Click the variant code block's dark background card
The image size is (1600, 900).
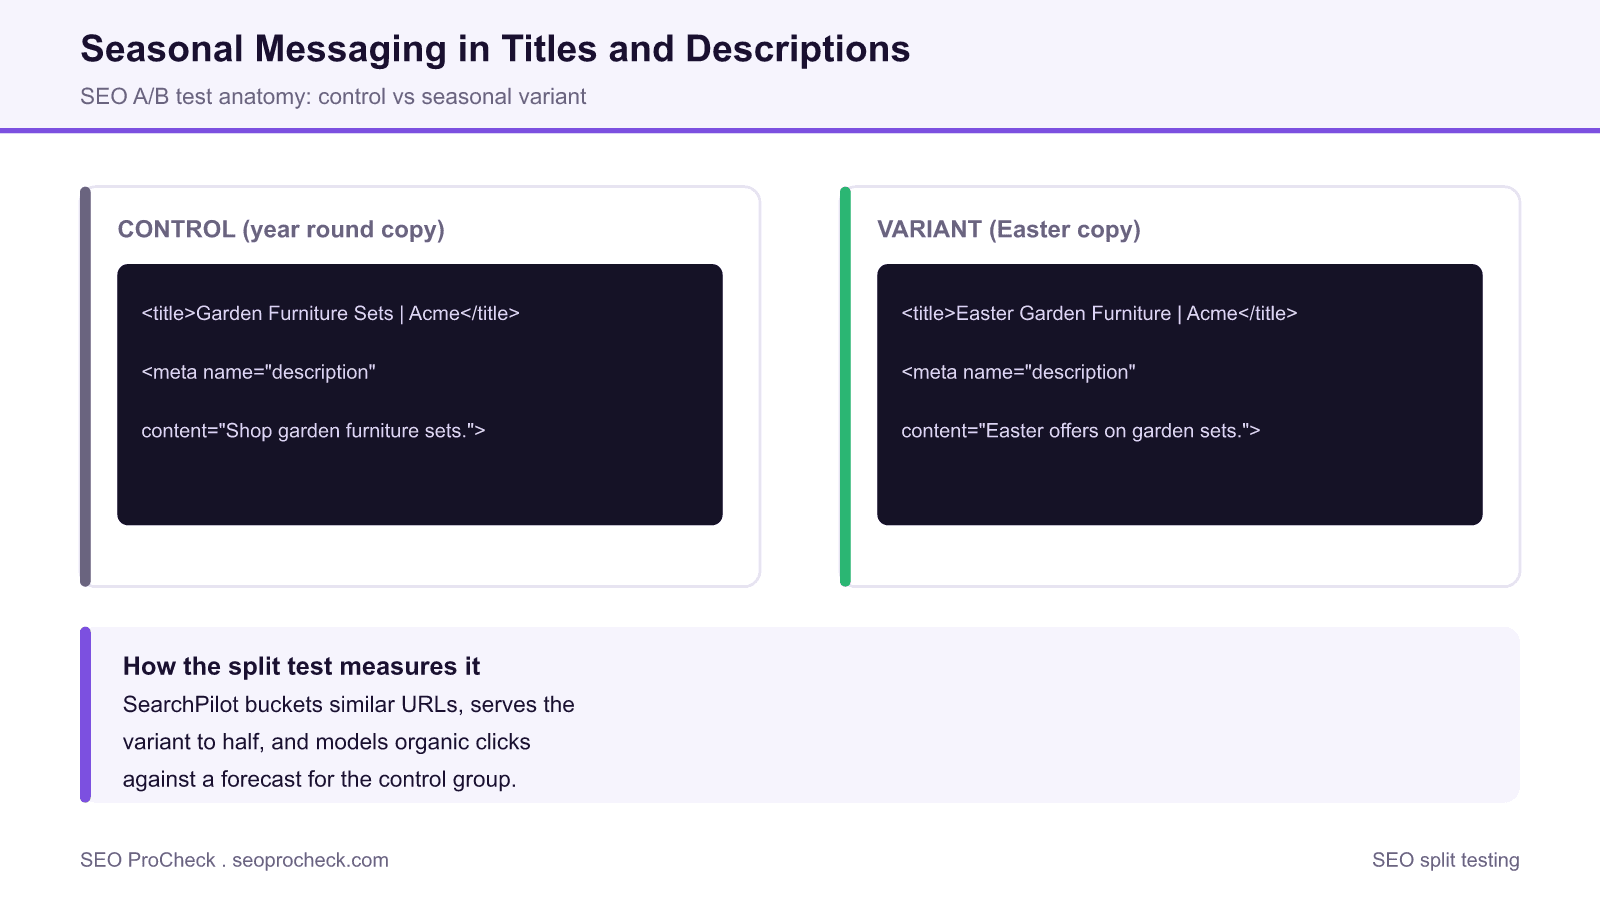[x=1180, y=394]
